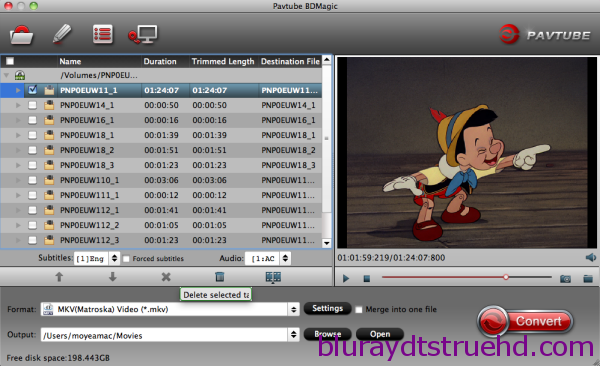Open format Settings
Viewport: 600px width, 366px height.
[x=327, y=309]
